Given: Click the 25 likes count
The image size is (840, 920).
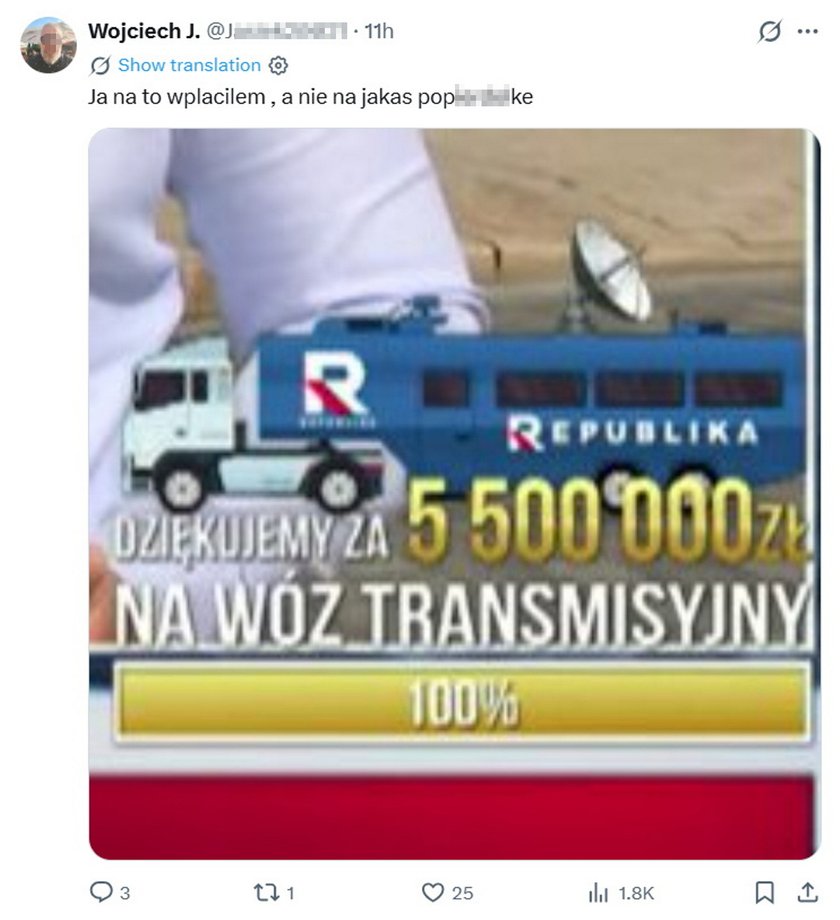Looking at the screenshot, I should pos(462,893).
